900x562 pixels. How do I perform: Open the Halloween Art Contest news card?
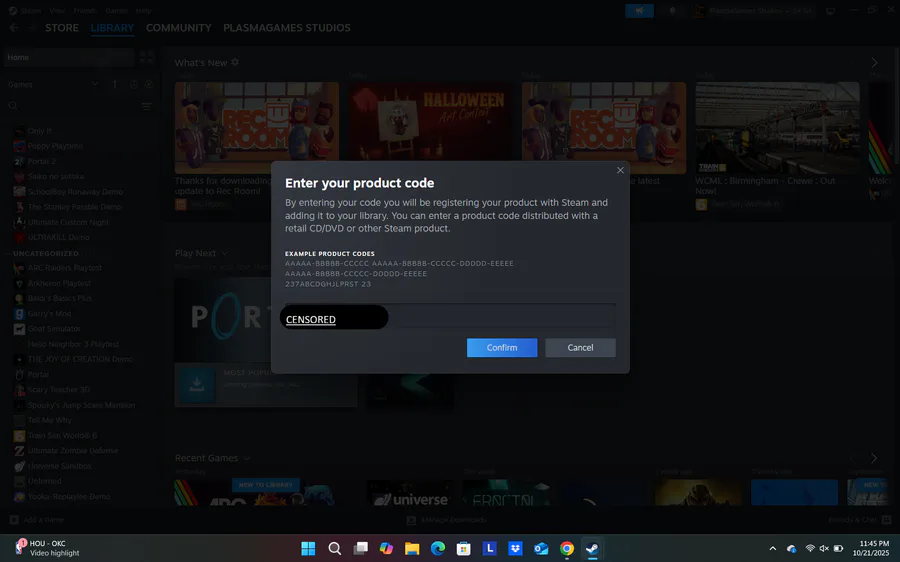point(430,122)
